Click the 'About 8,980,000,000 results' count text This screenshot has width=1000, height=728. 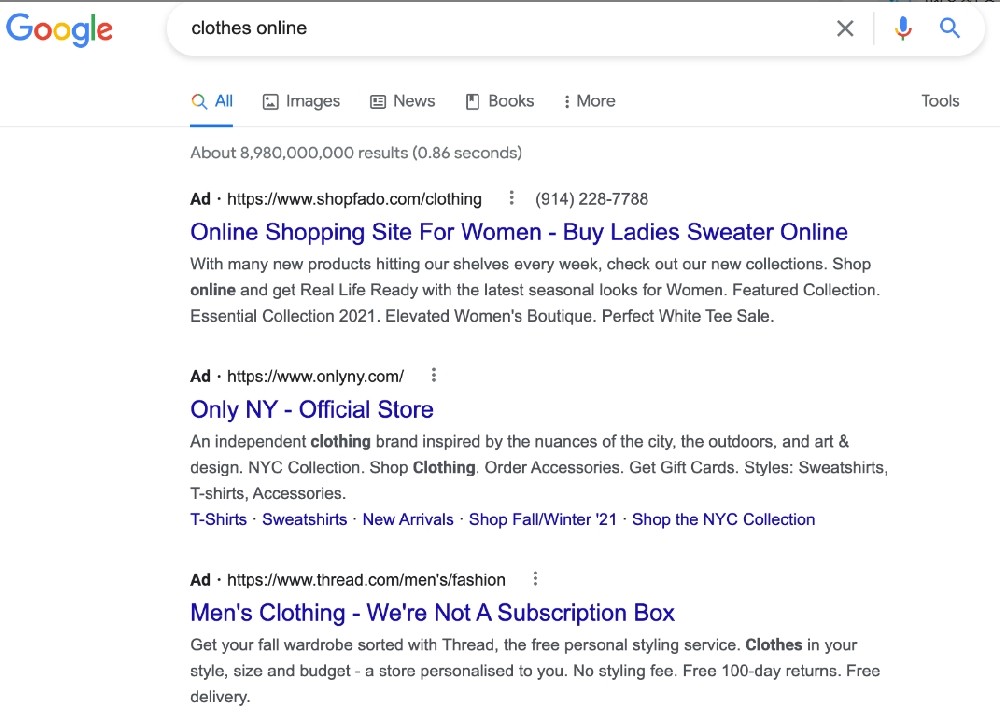click(x=356, y=153)
